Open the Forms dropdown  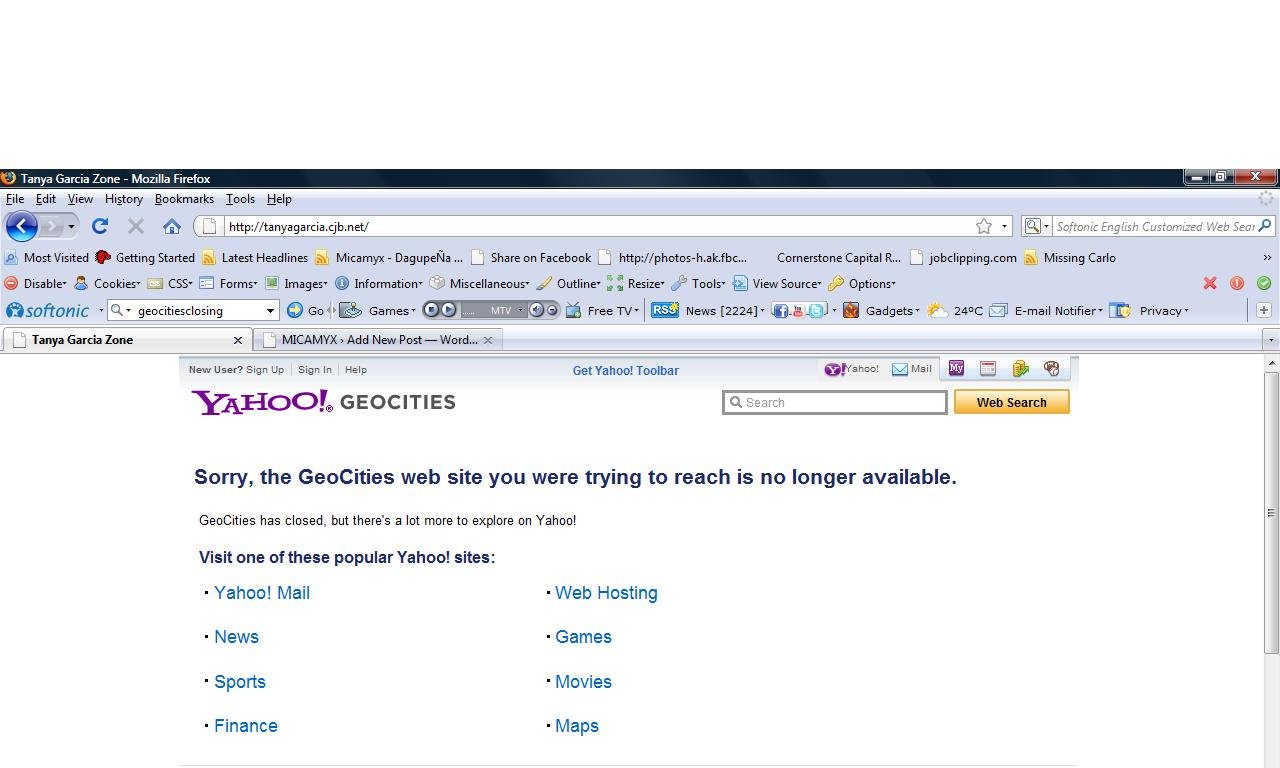[229, 283]
